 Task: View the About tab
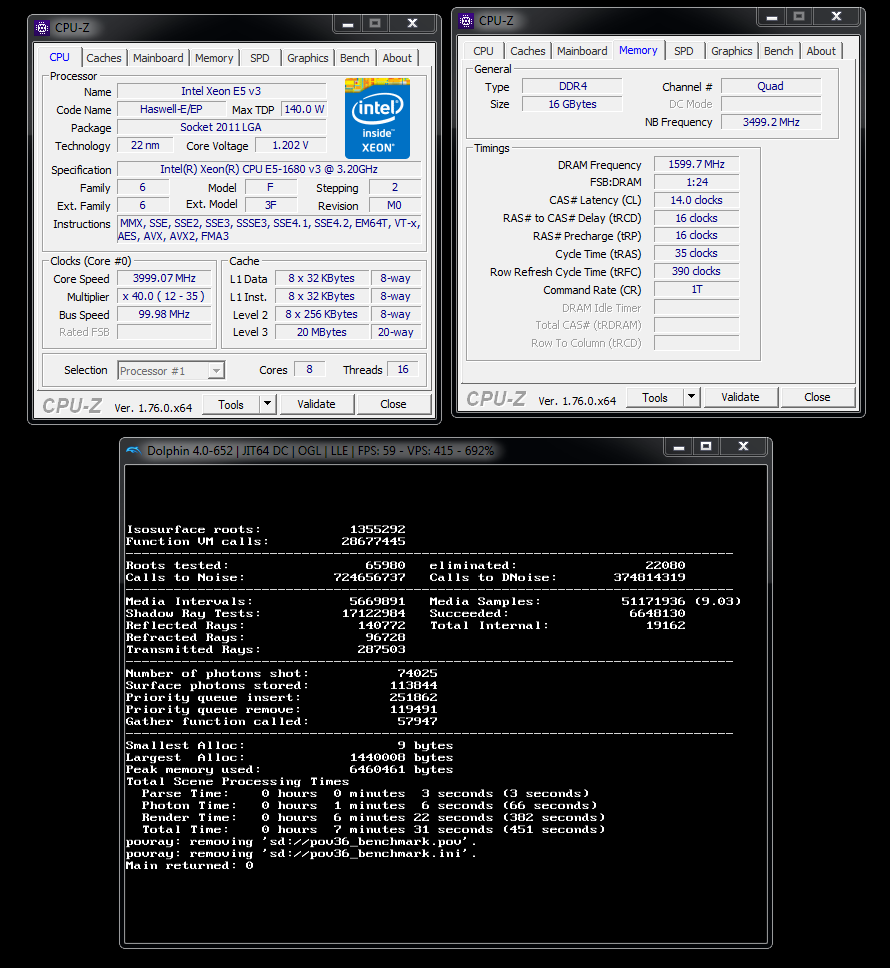pos(397,57)
